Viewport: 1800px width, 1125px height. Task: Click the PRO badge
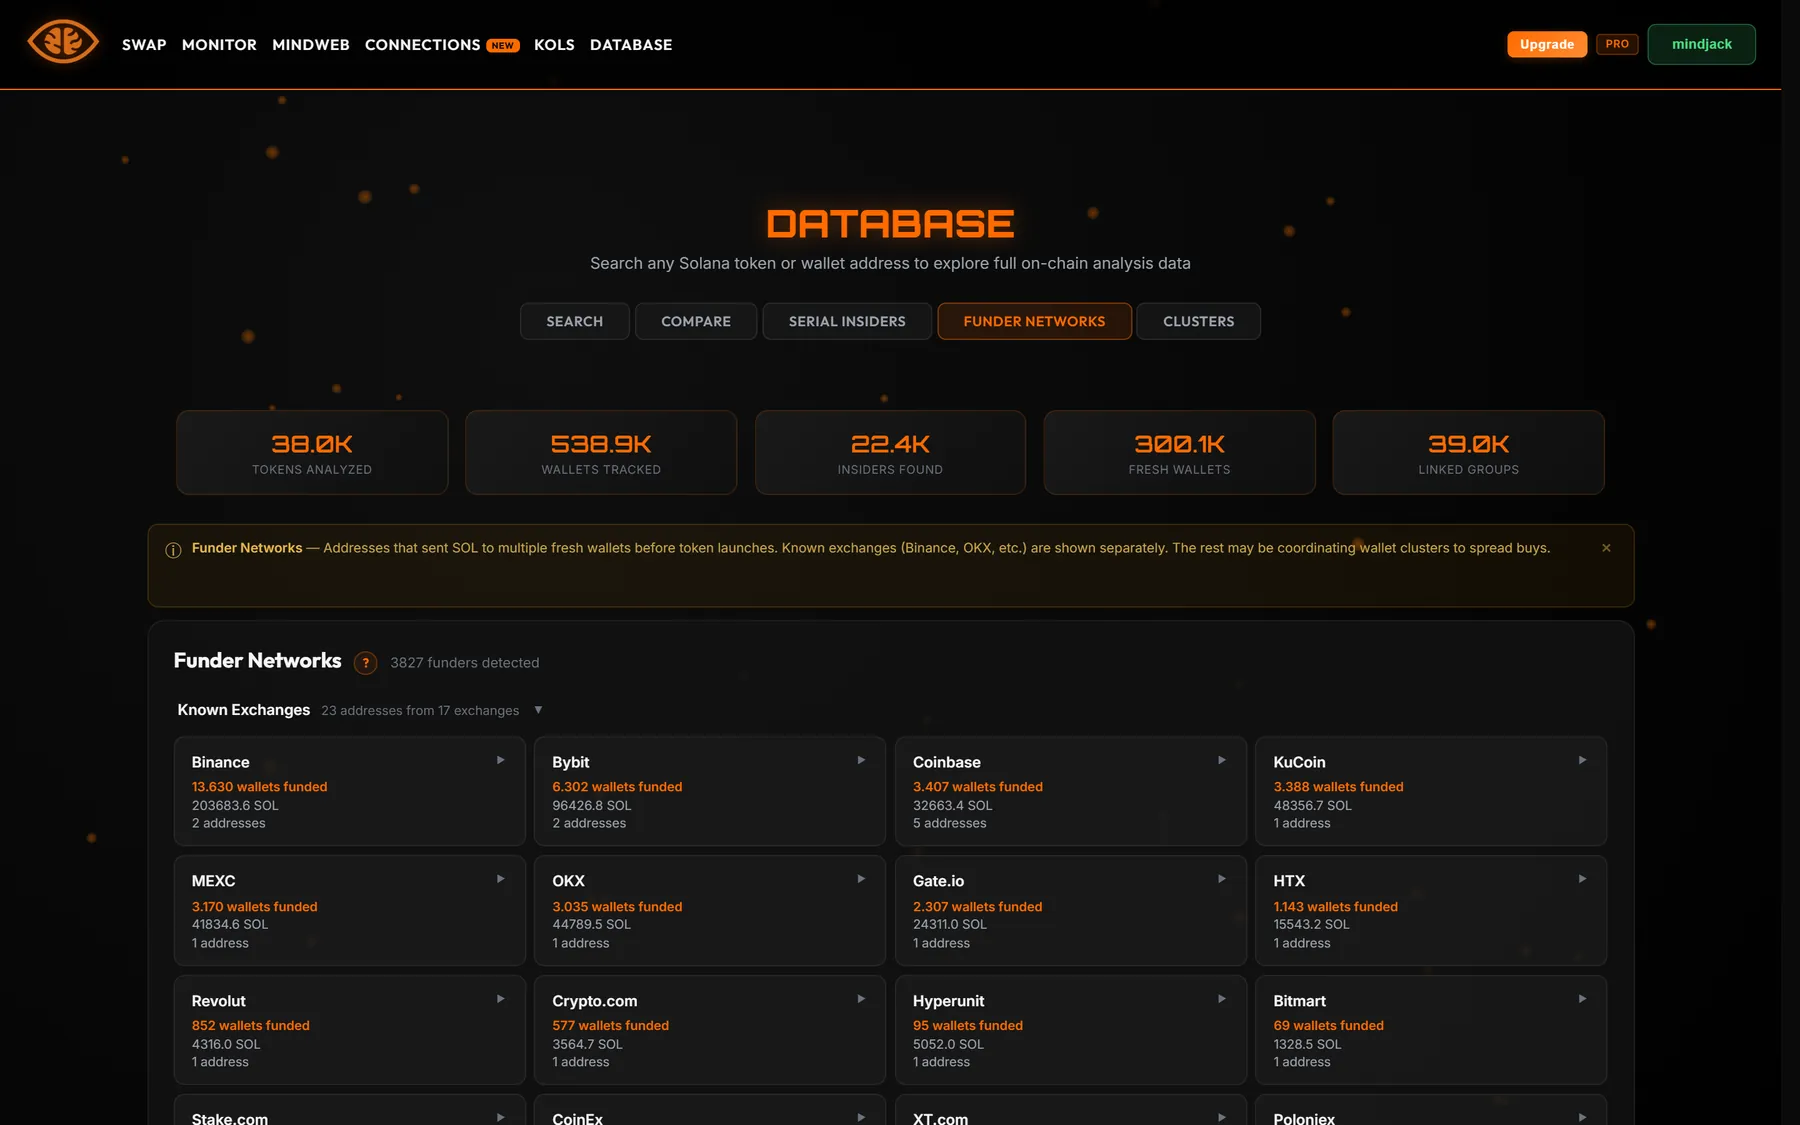point(1617,44)
